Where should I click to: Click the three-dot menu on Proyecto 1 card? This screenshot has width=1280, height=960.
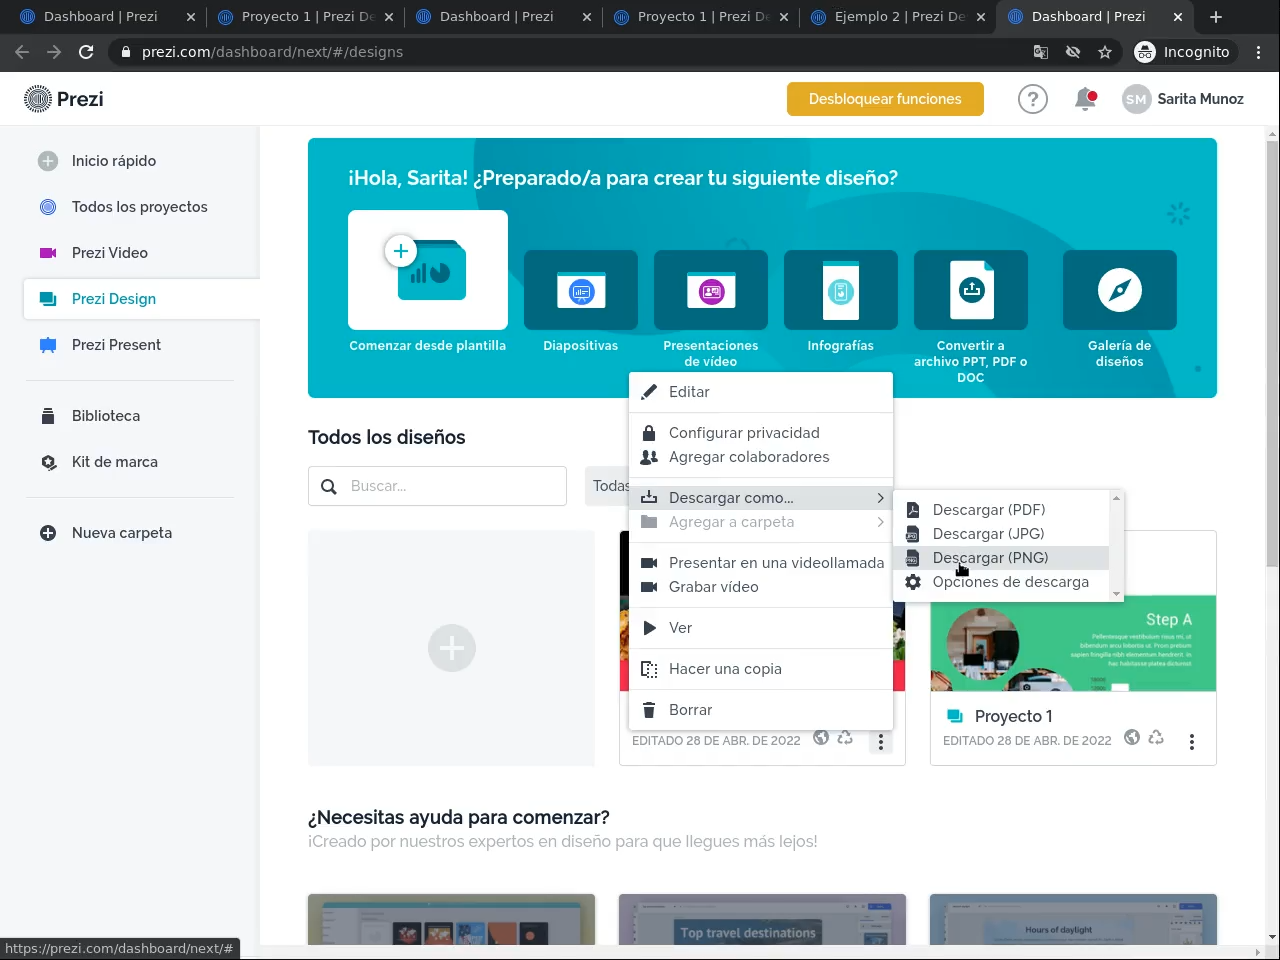[x=1192, y=742]
